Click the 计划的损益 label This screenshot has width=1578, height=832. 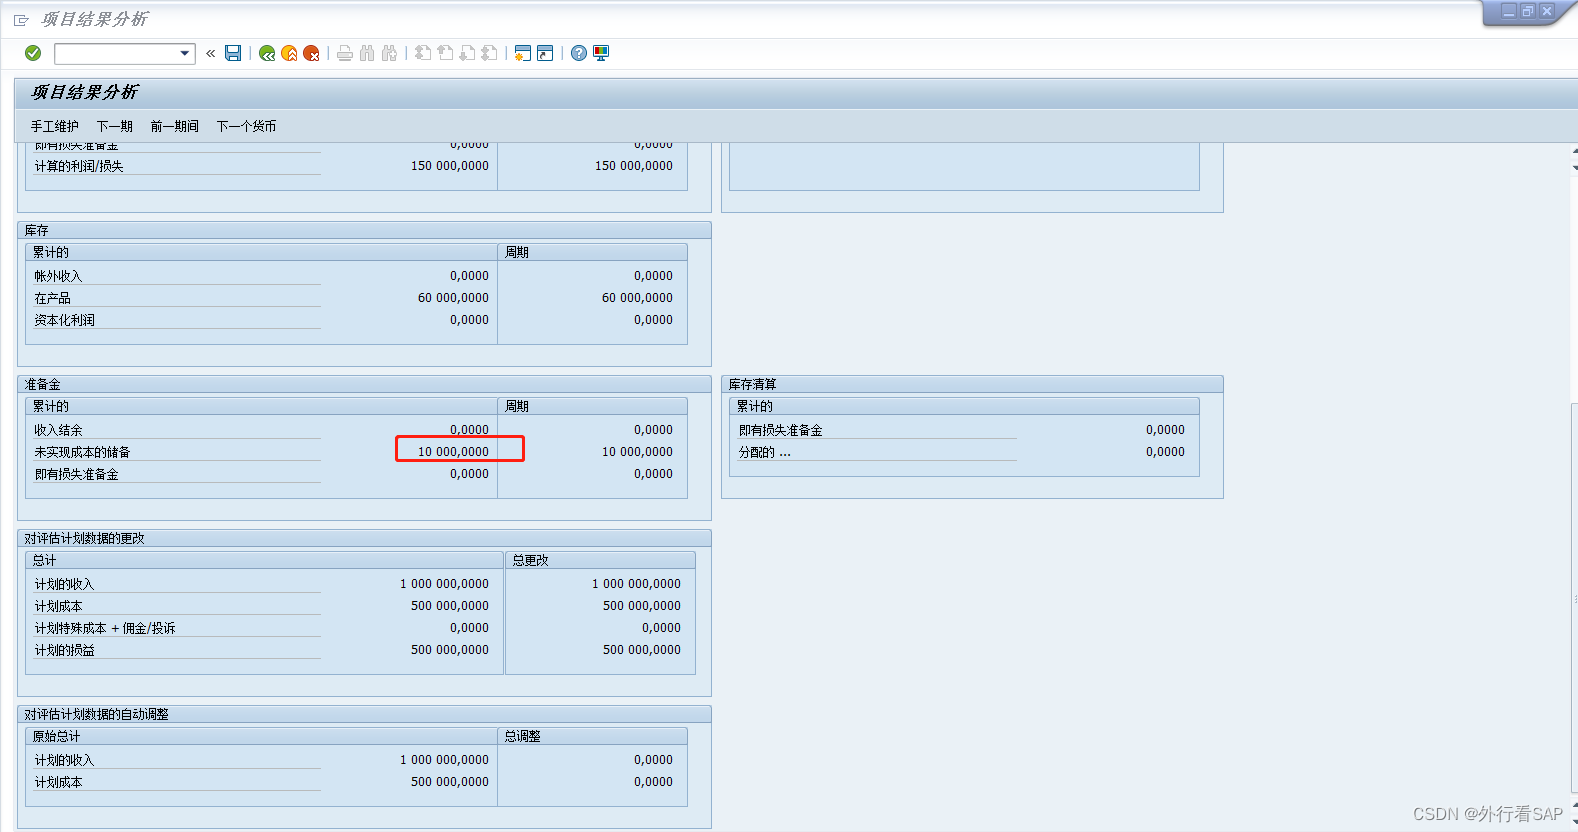64,650
